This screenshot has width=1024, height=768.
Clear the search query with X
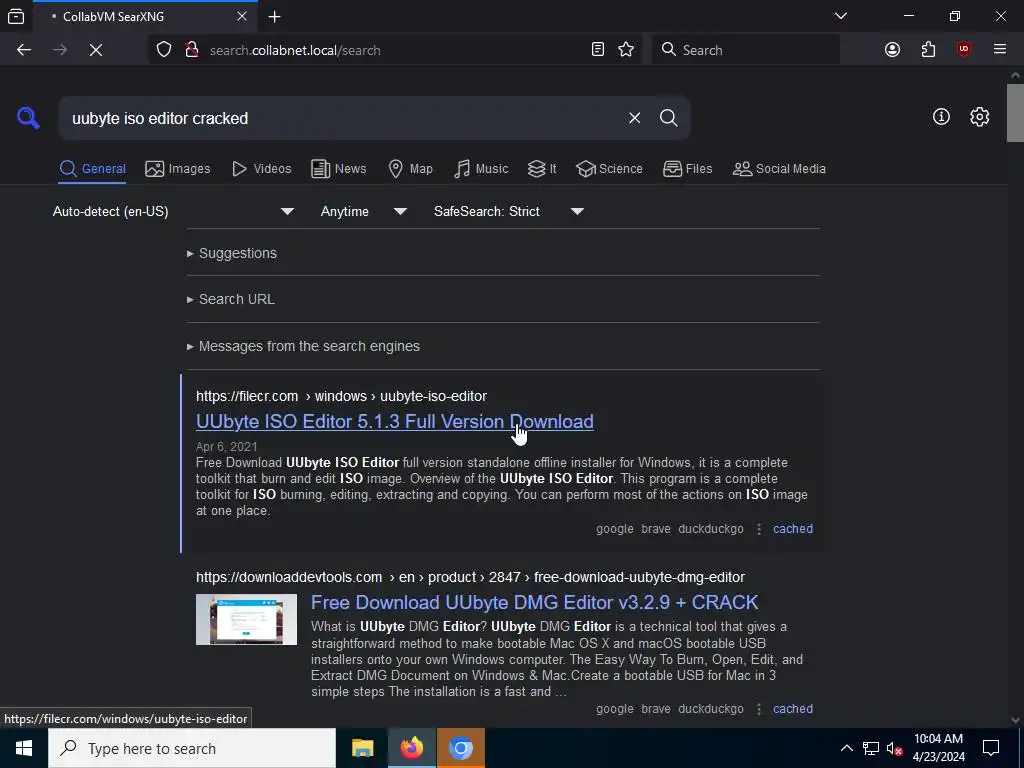[x=634, y=118]
